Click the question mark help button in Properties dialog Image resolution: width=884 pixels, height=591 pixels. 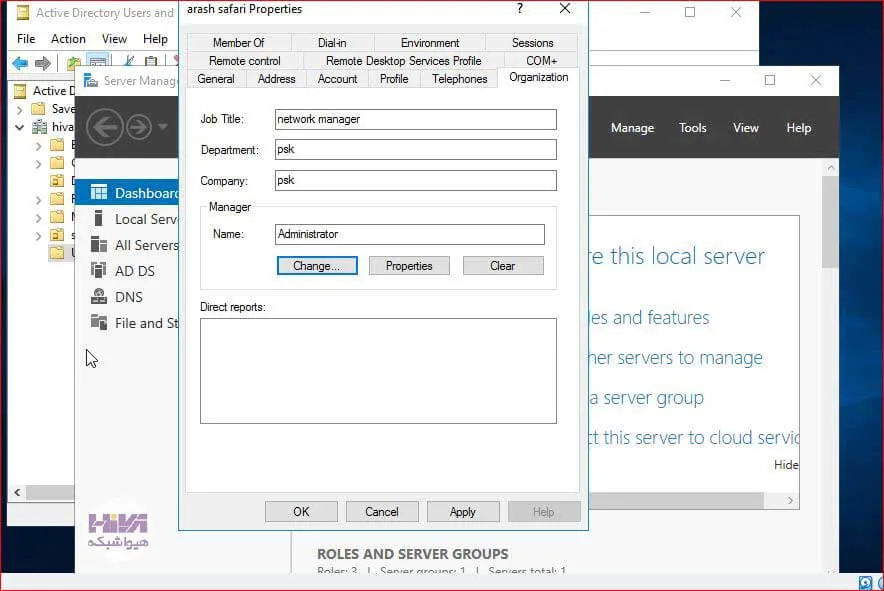(x=519, y=8)
